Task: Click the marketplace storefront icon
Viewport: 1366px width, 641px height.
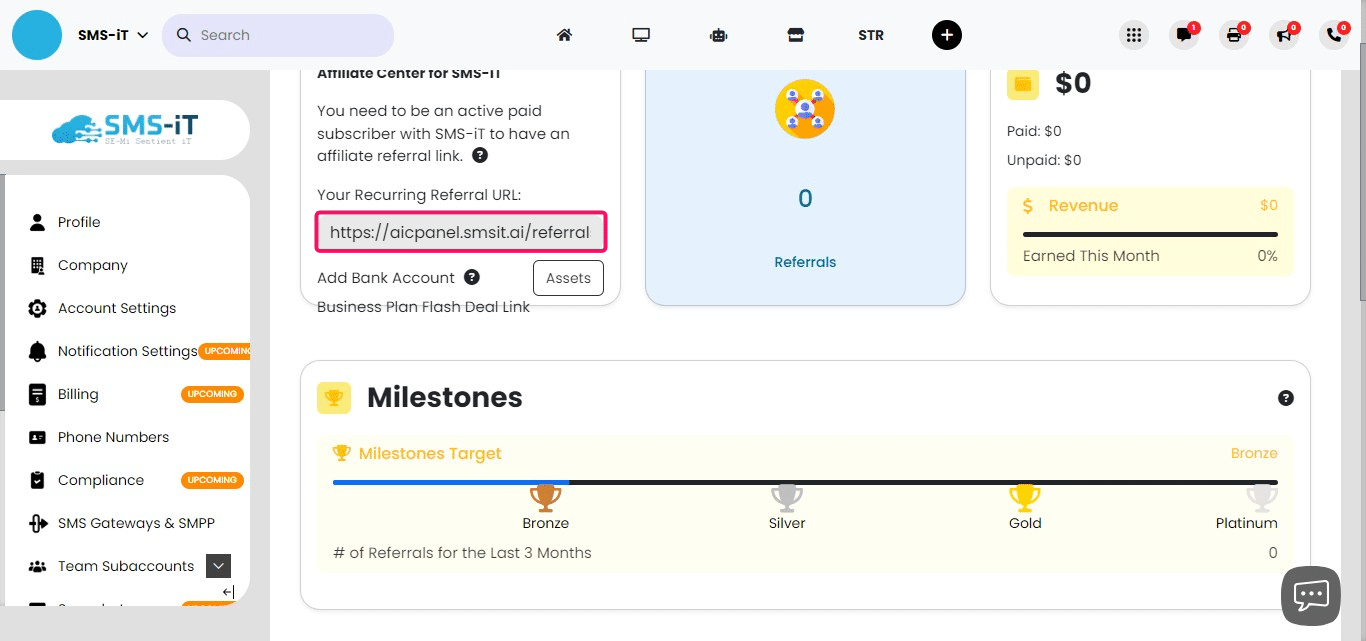Action: (795, 34)
